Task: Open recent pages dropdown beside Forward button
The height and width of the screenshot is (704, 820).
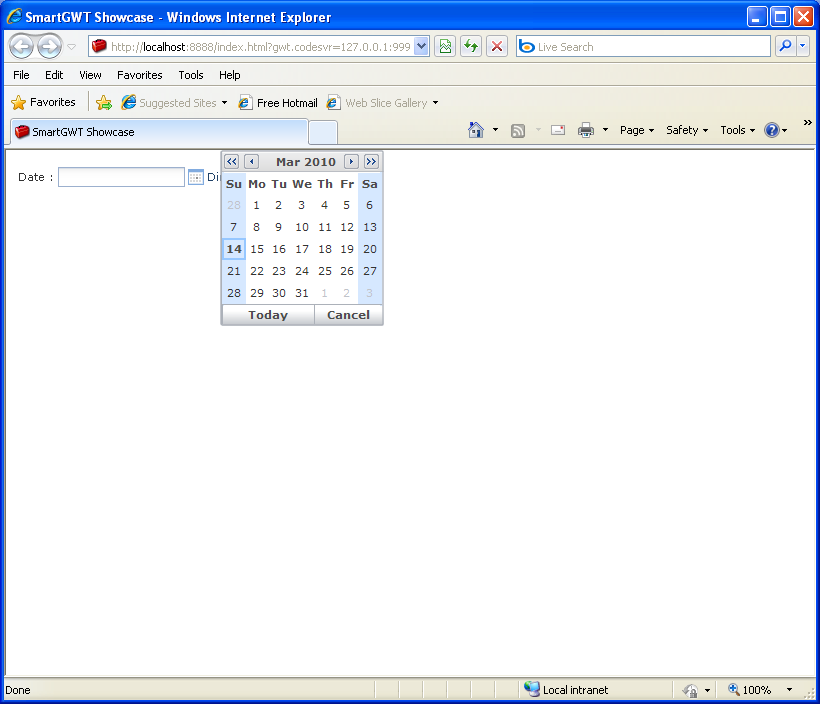Action: (x=72, y=47)
